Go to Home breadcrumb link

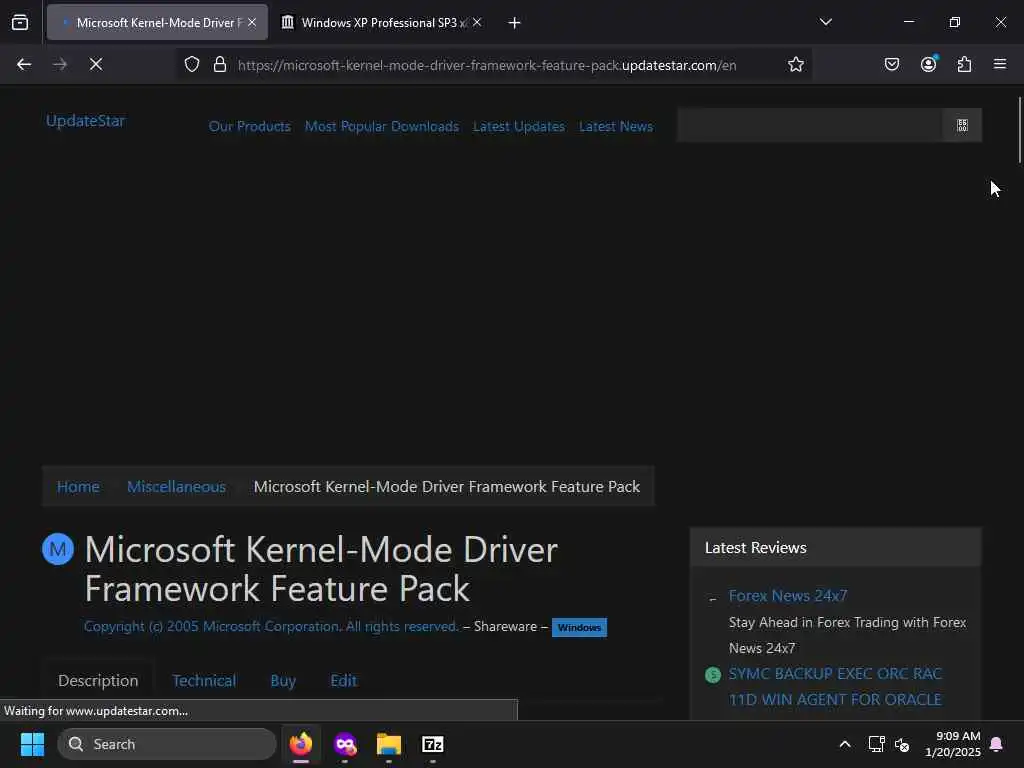coord(78,487)
